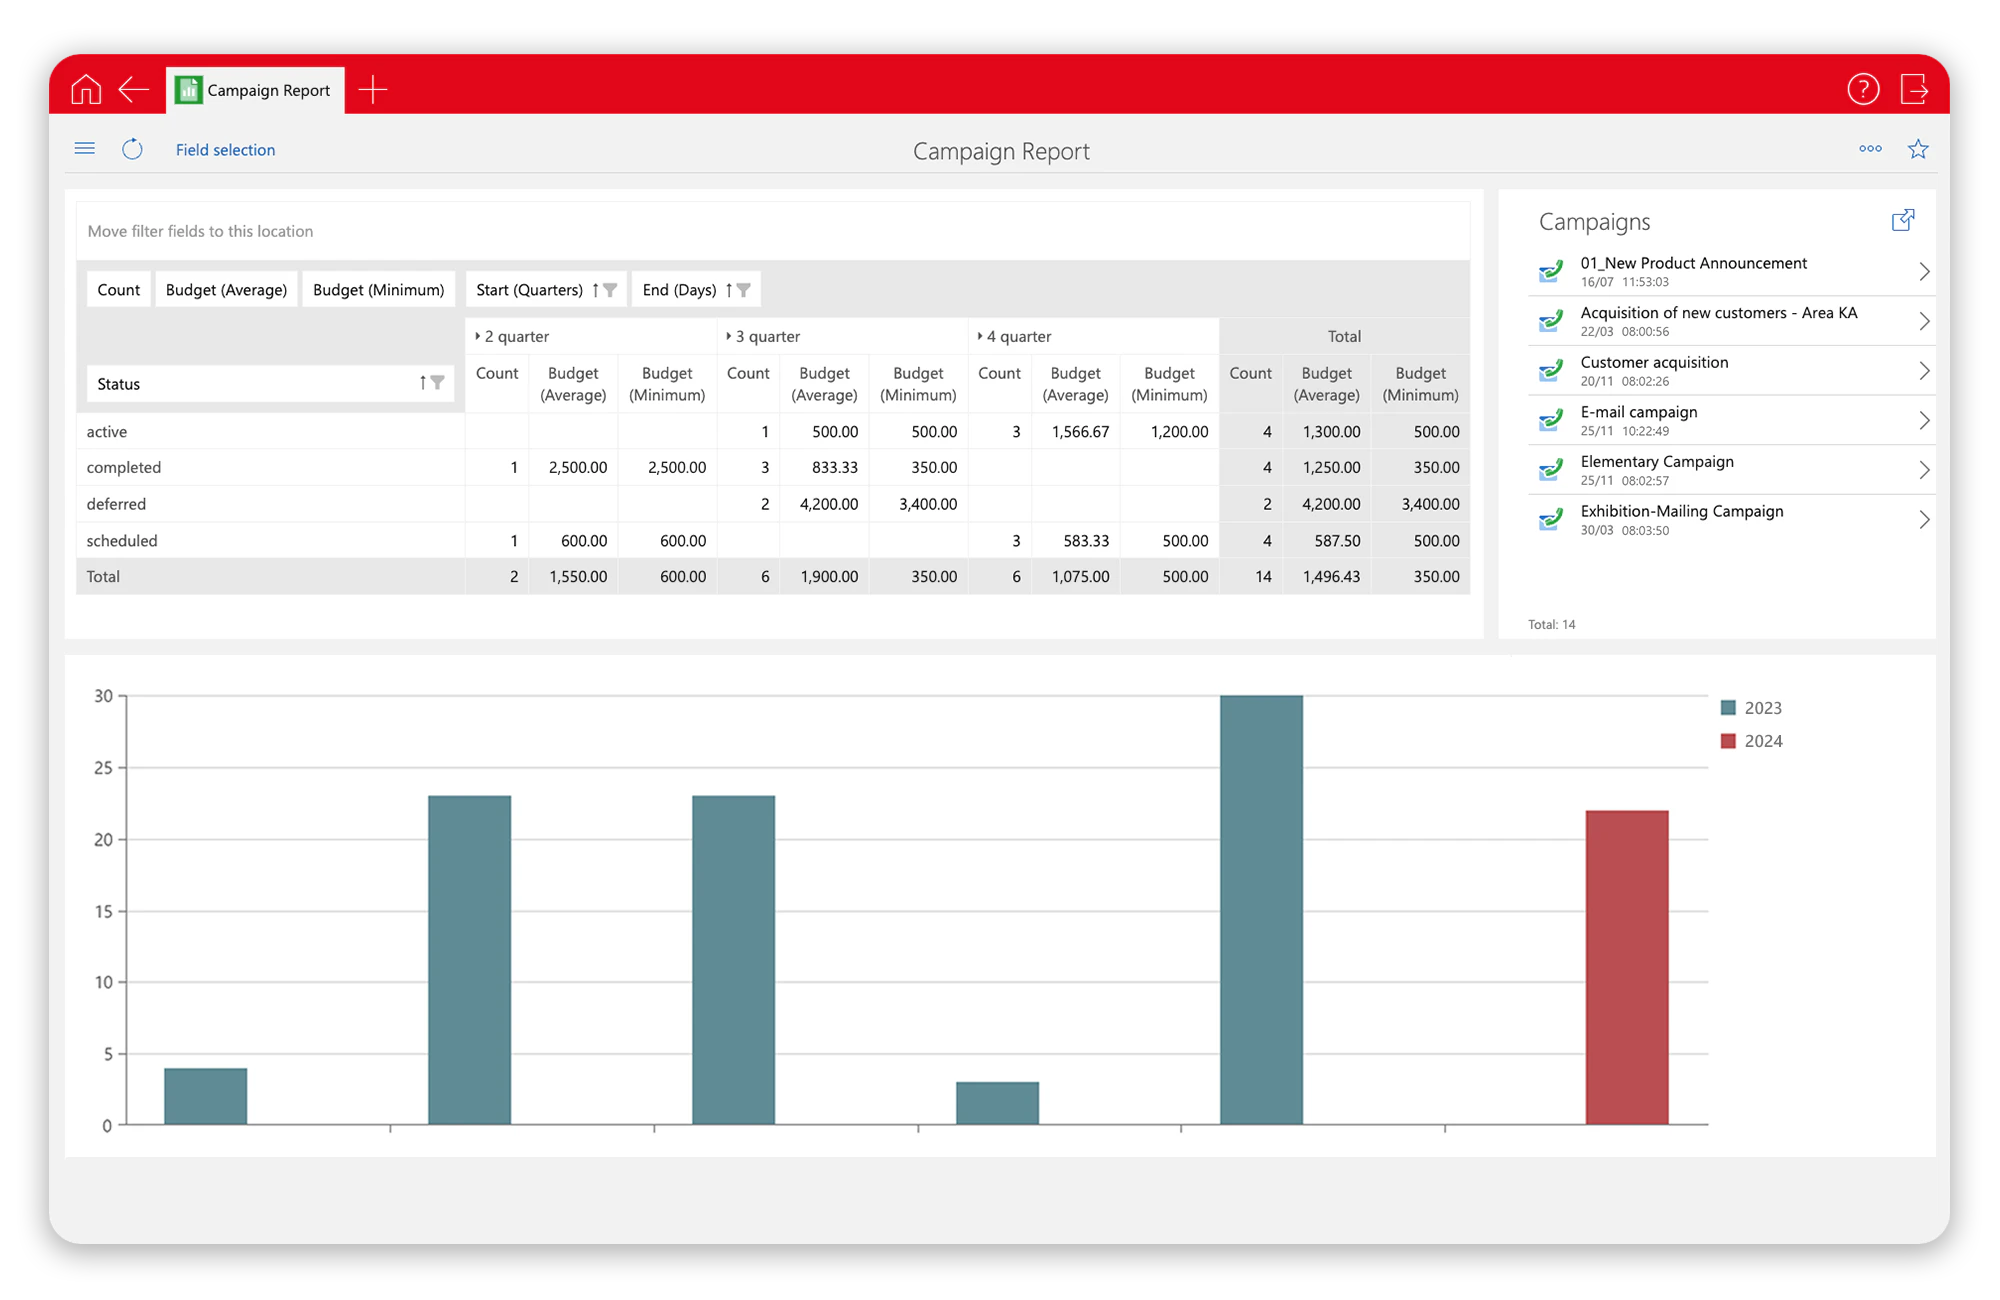Click the 2024 red legend swatch
This screenshot has width=2000, height=1300.
tap(1728, 741)
